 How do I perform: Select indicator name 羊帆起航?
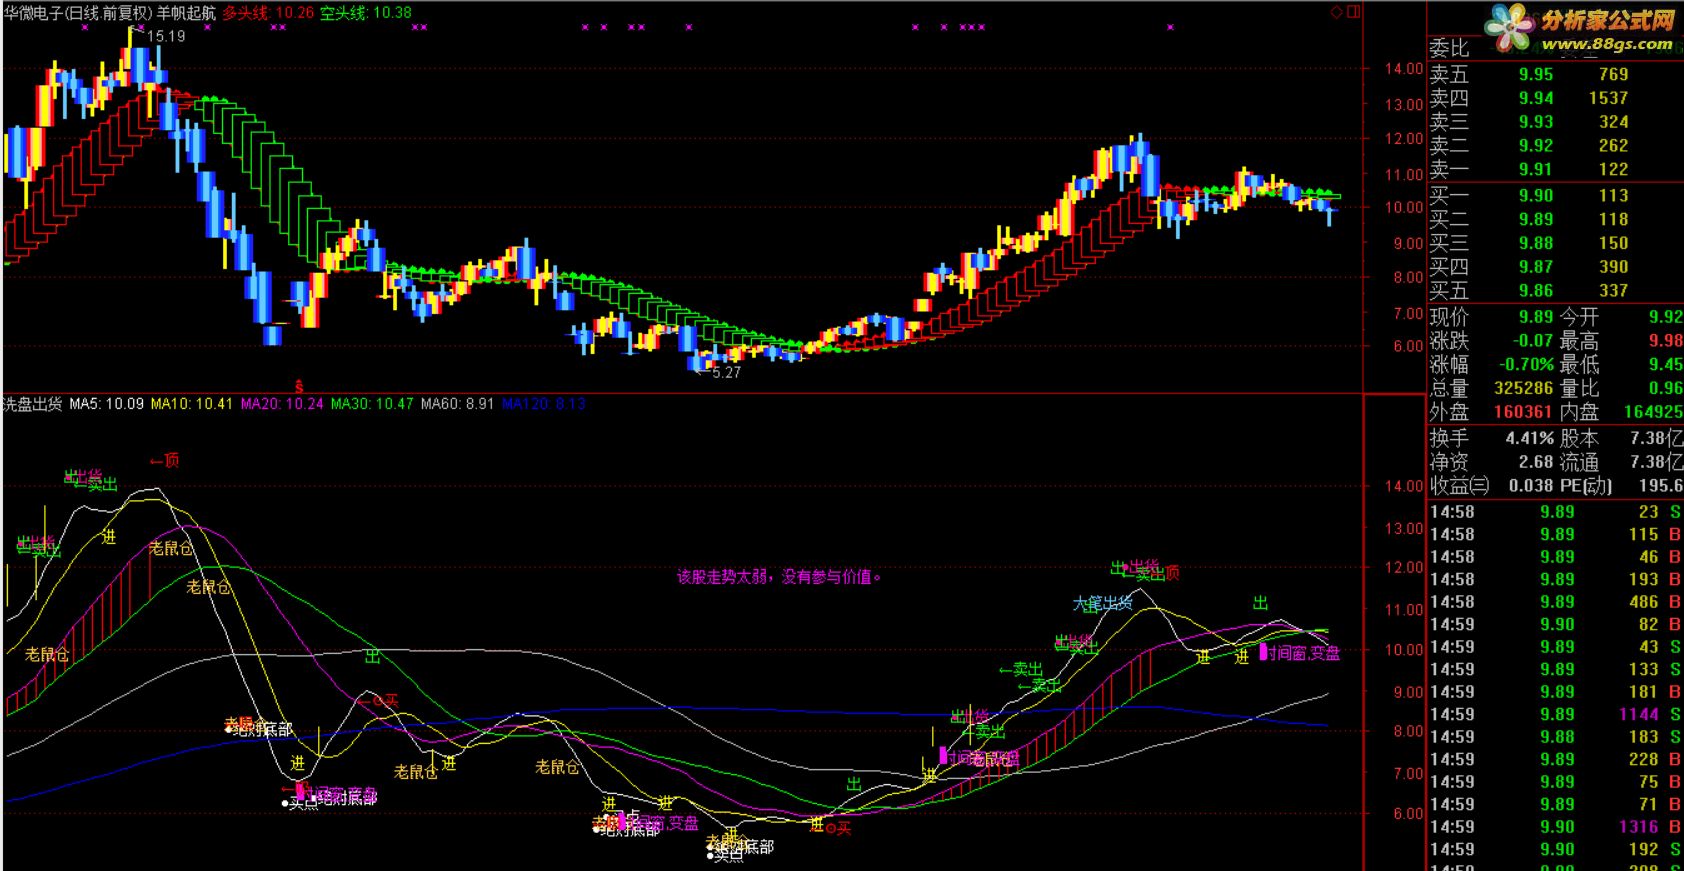pyautogui.click(x=186, y=13)
